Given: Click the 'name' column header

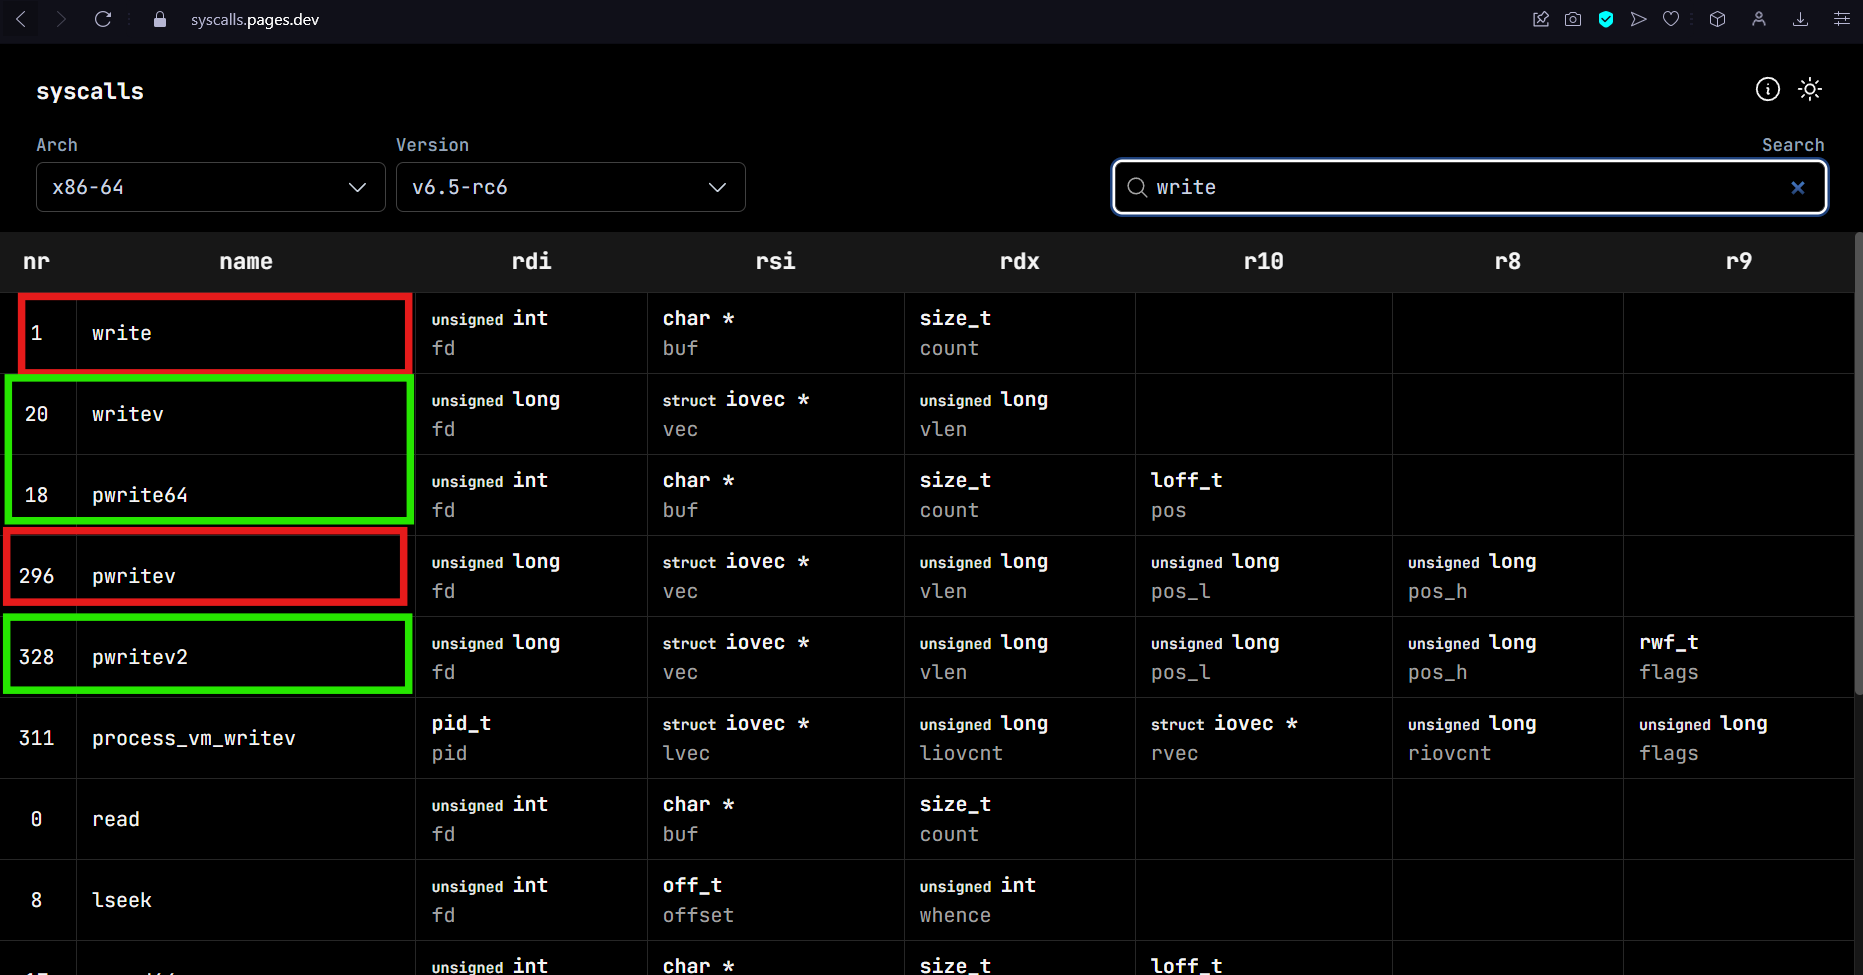Looking at the screenshot, I should pyautogui.click(x=246, y=262).
